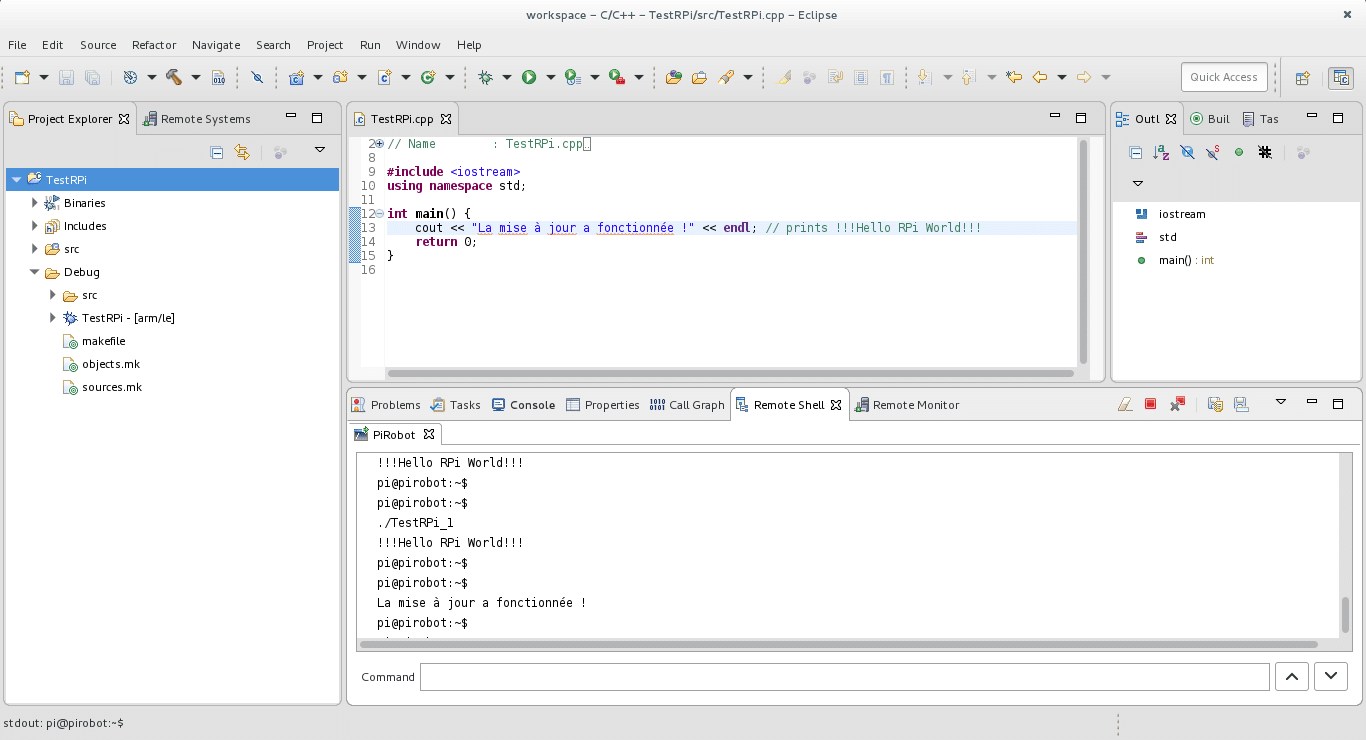Switch to the Remote Monitor tab
The image size is (1366, 740).
[x=907, y=405]
